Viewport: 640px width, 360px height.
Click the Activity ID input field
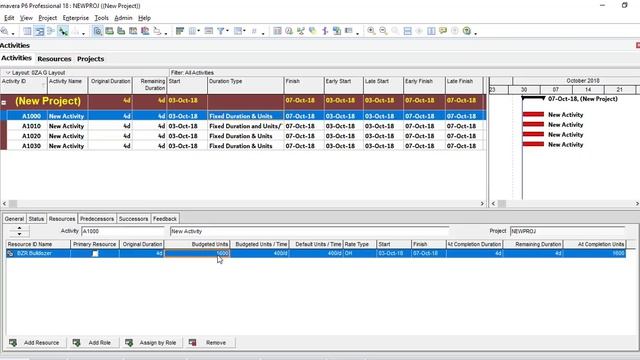(x=122, y=231)
